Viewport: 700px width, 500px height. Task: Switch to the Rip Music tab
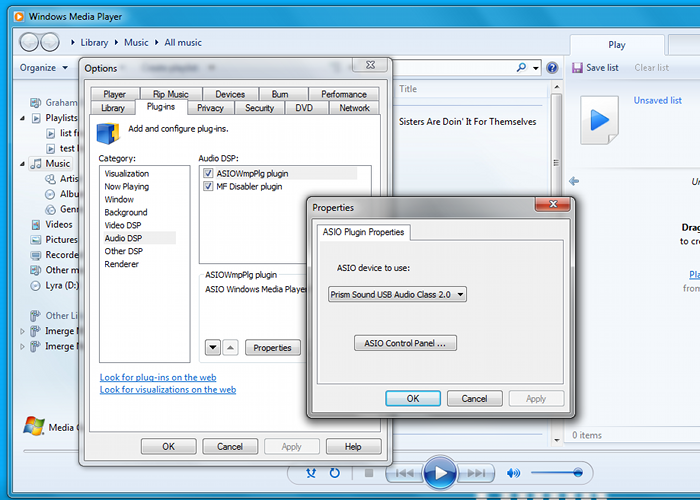click(171, 94)
